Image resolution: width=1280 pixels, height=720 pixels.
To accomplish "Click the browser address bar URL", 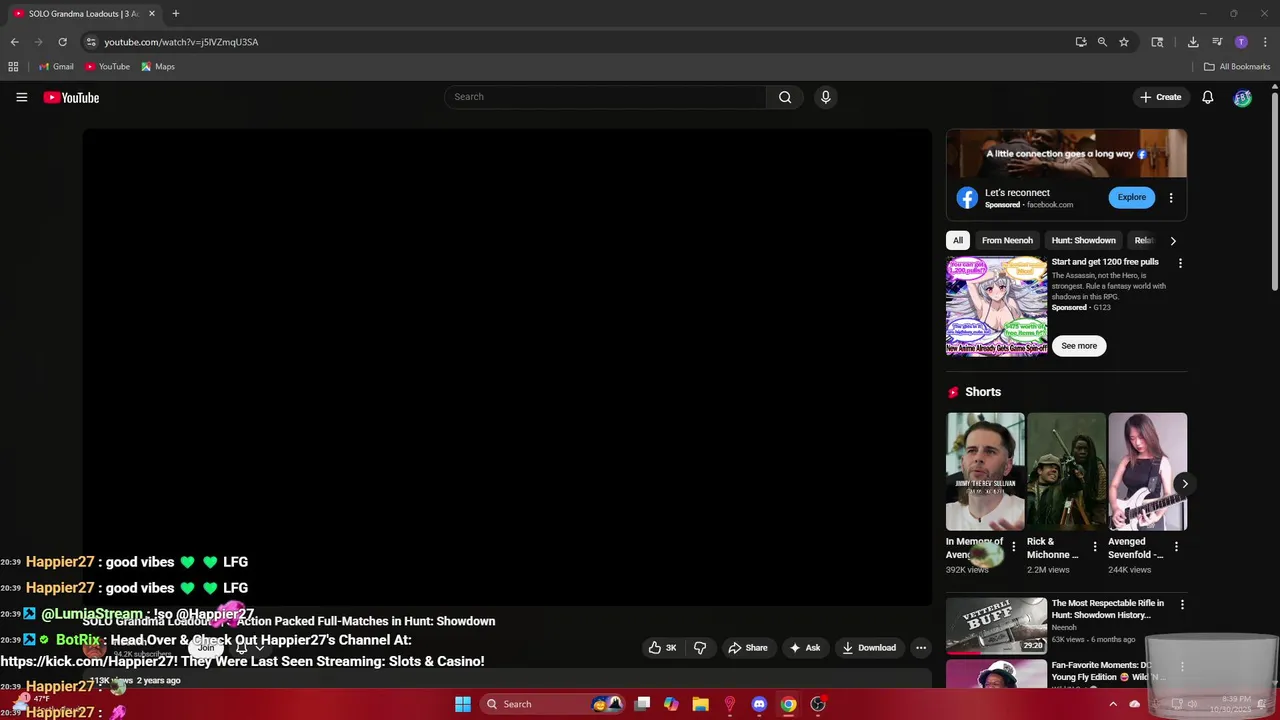I will [x=181, y=42].
